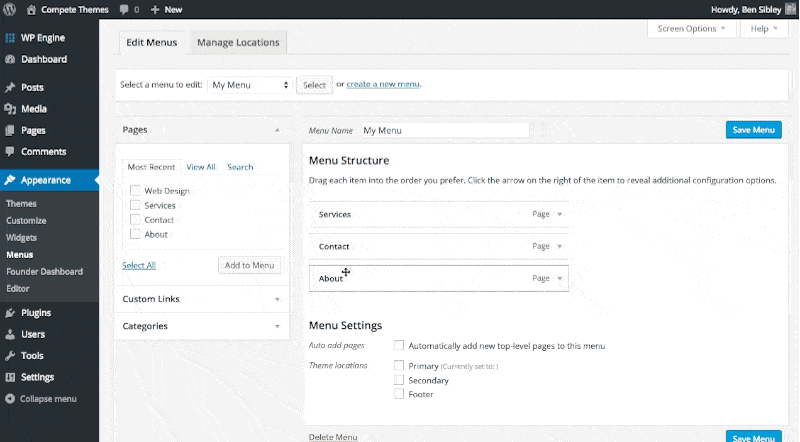Open Tools via the wrench icon
Viewport: 800px width, 442px height.
click(x=10, y=356)
